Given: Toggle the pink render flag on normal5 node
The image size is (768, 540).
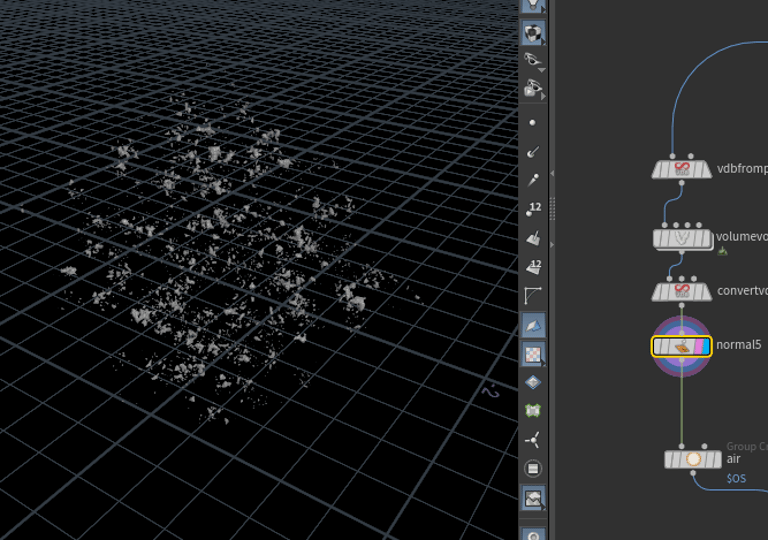Looking at the screenshot, I should point(698,346).
